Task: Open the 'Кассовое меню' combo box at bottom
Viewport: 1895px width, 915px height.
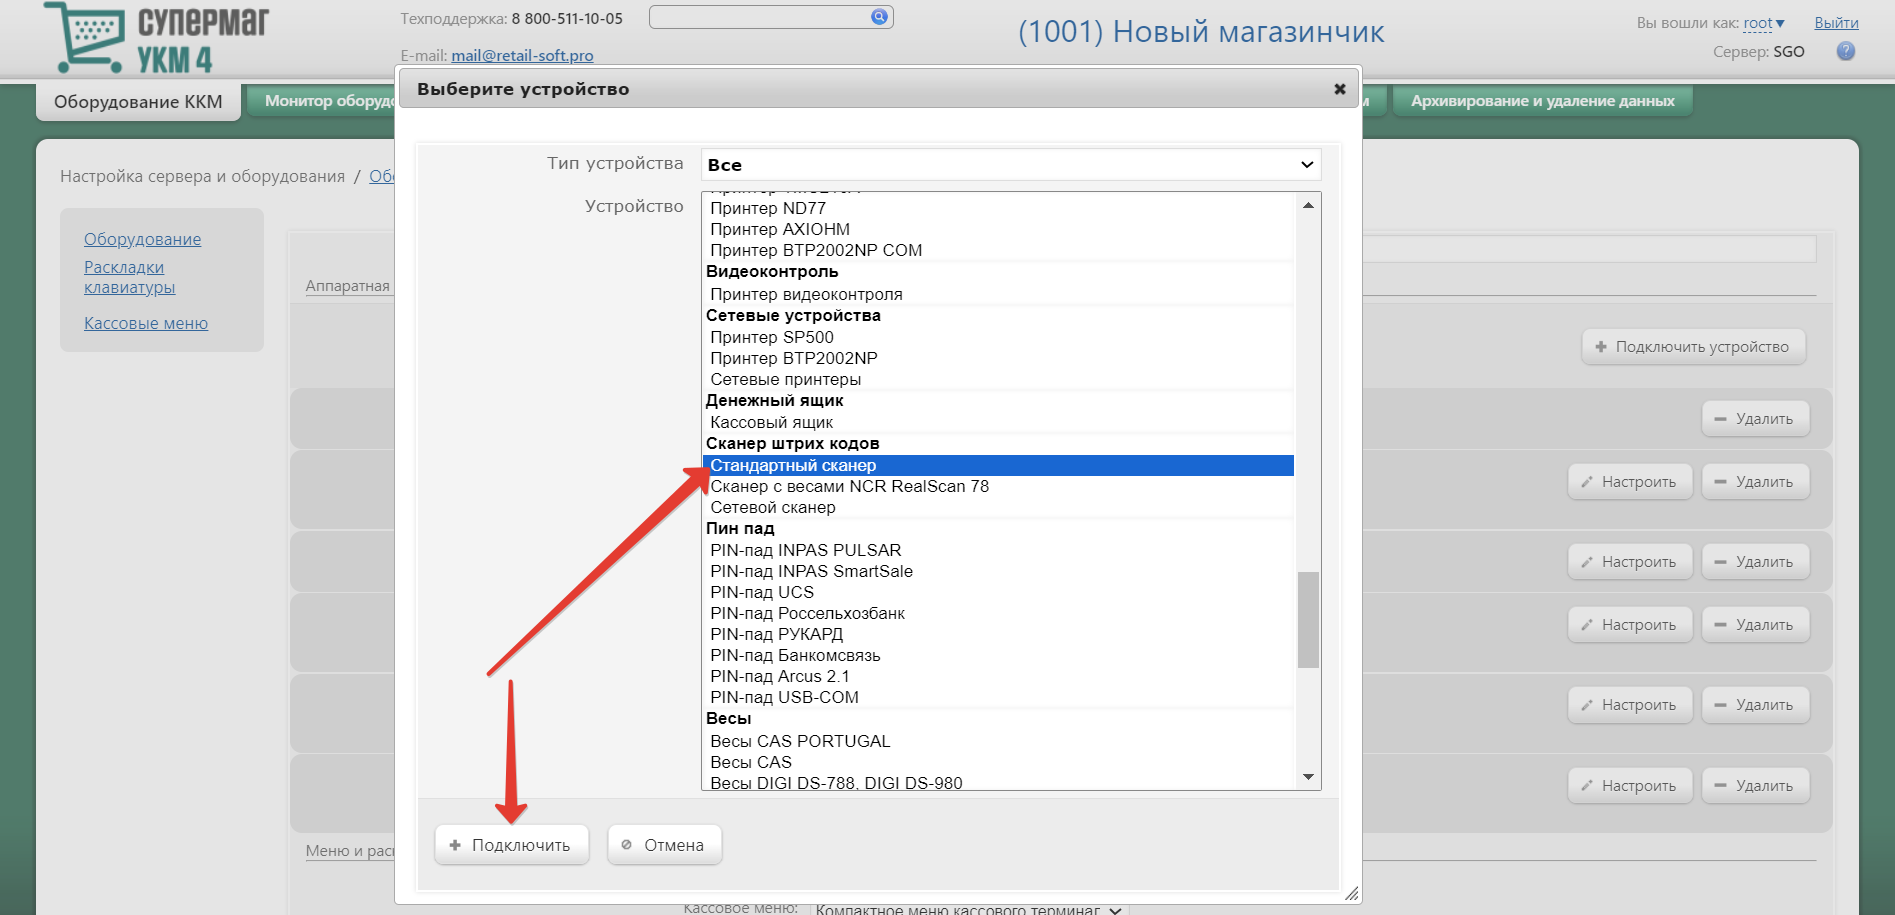Action: [968, 909]
